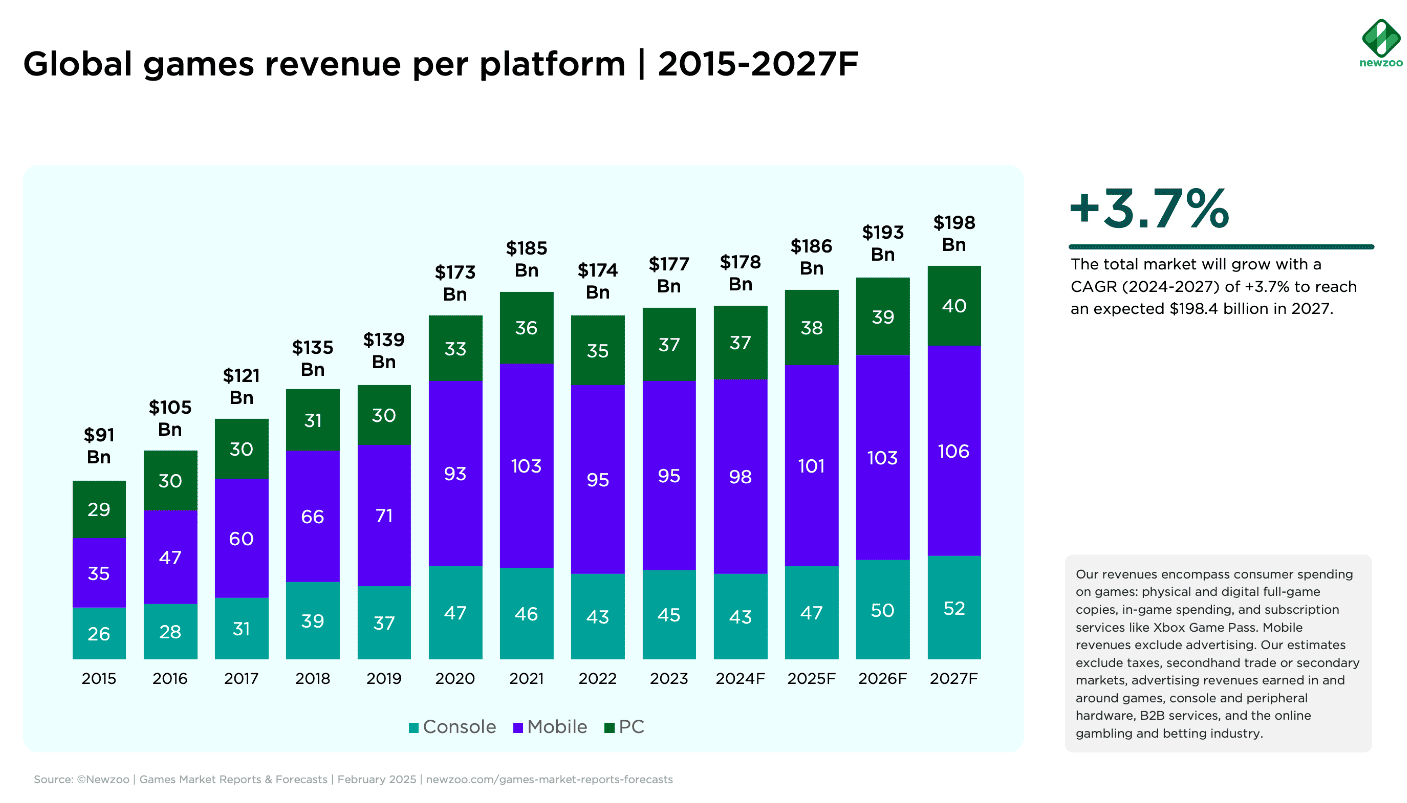Click the 2020 PC segment showing 33

[x=455, y=349]
